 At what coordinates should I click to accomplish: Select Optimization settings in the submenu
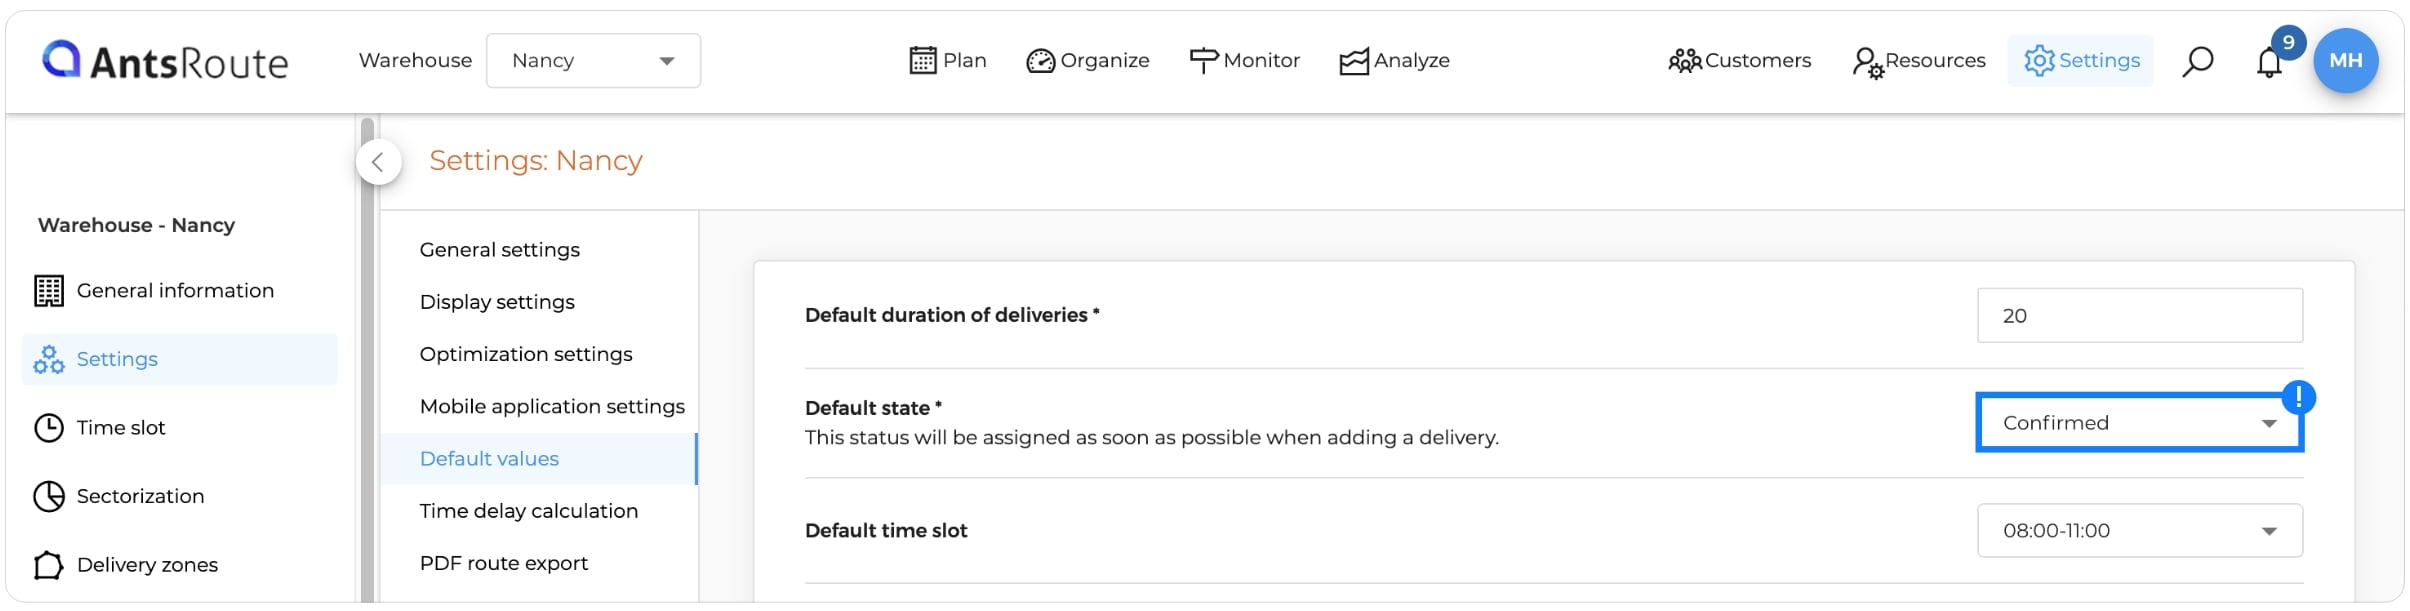[526, 354]
